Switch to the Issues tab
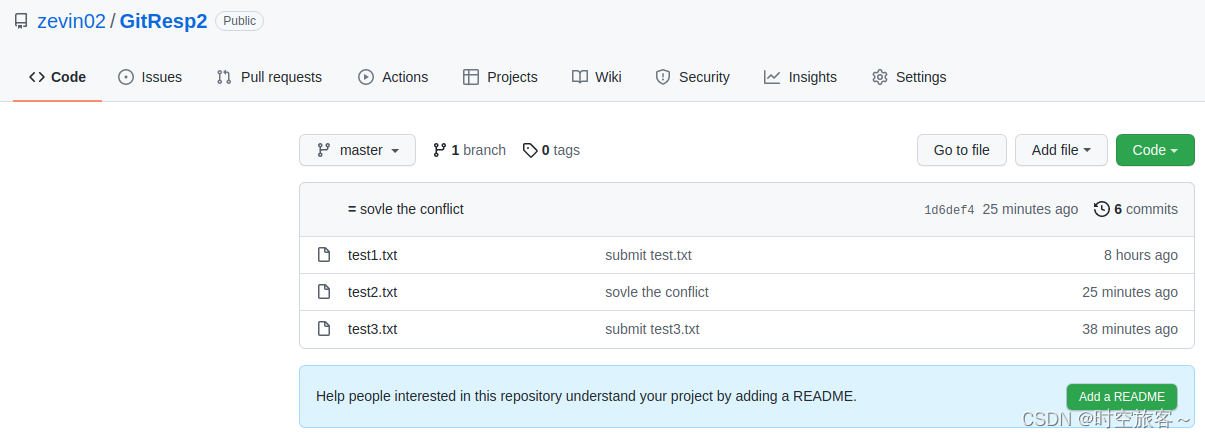Viewport: 1205px width, 438px height. [x=150, y=77]
